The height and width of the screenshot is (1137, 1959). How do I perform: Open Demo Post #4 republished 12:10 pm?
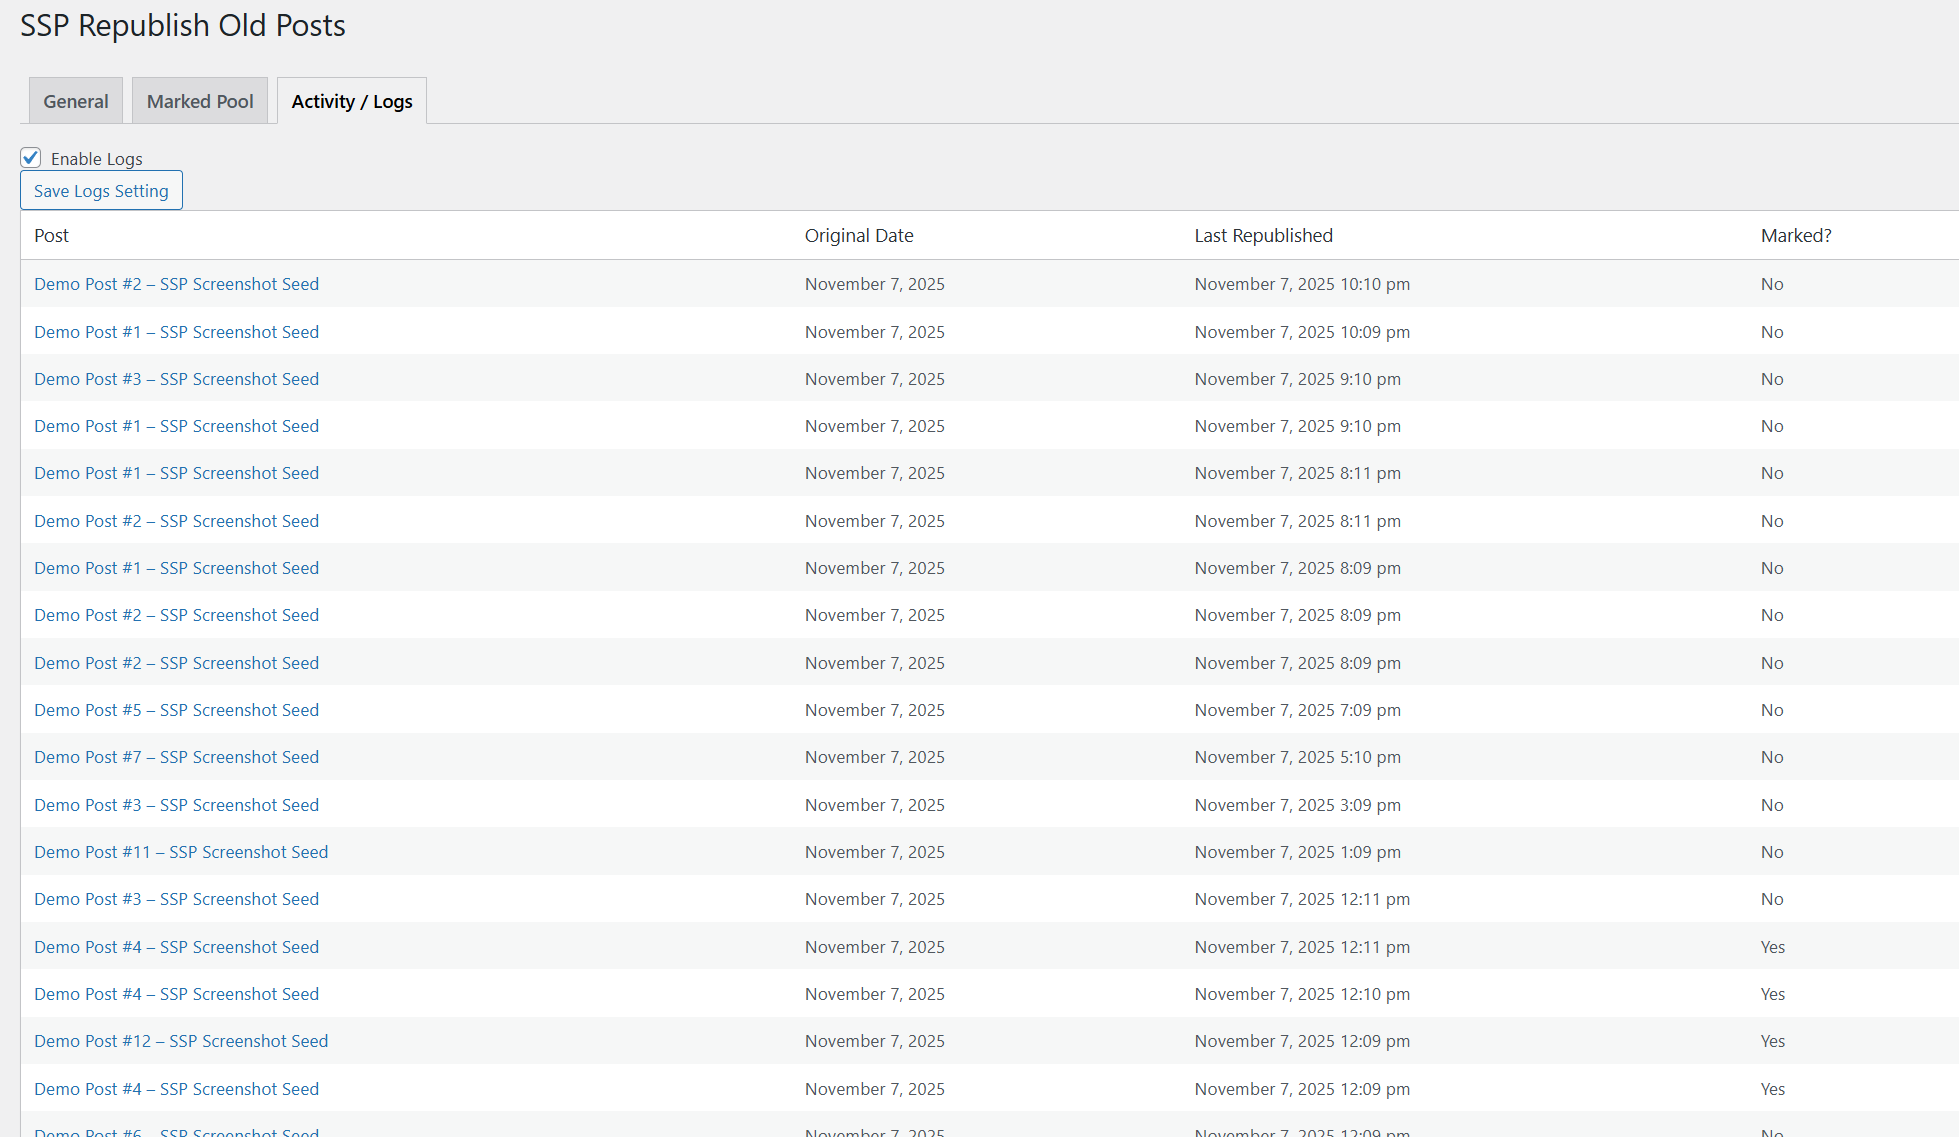[x=176, y=994]
